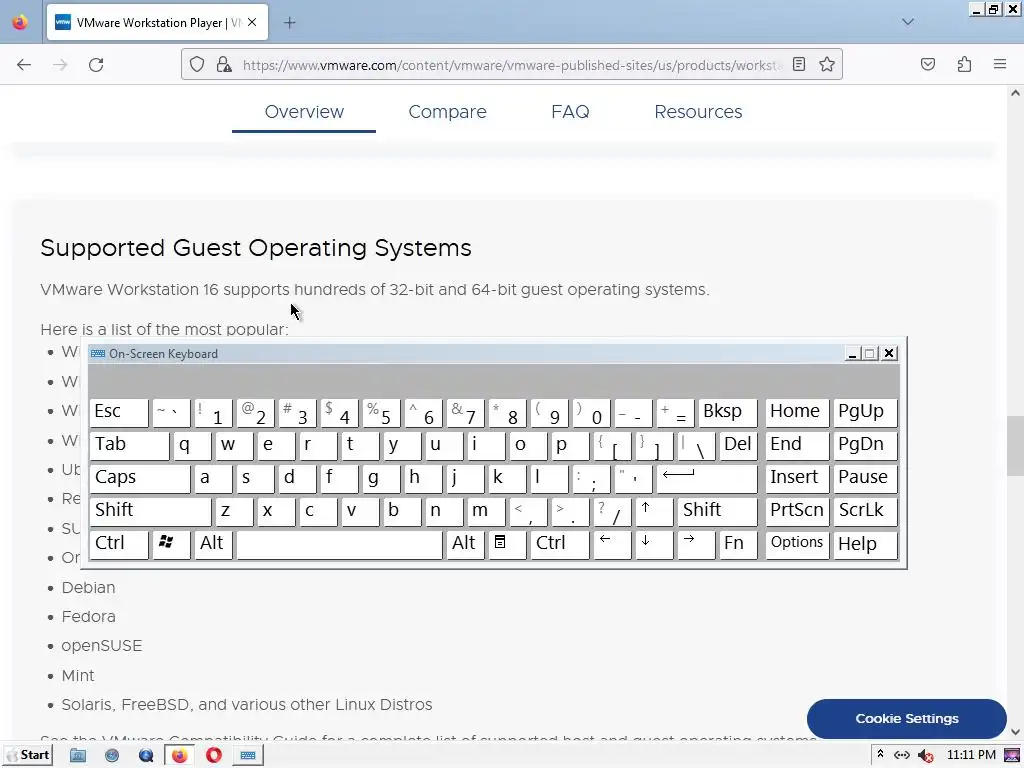The height and width of the screenshot is (768, 1024).
Task: Click the down arrow key on keyboard
Action: coord(654,544)
